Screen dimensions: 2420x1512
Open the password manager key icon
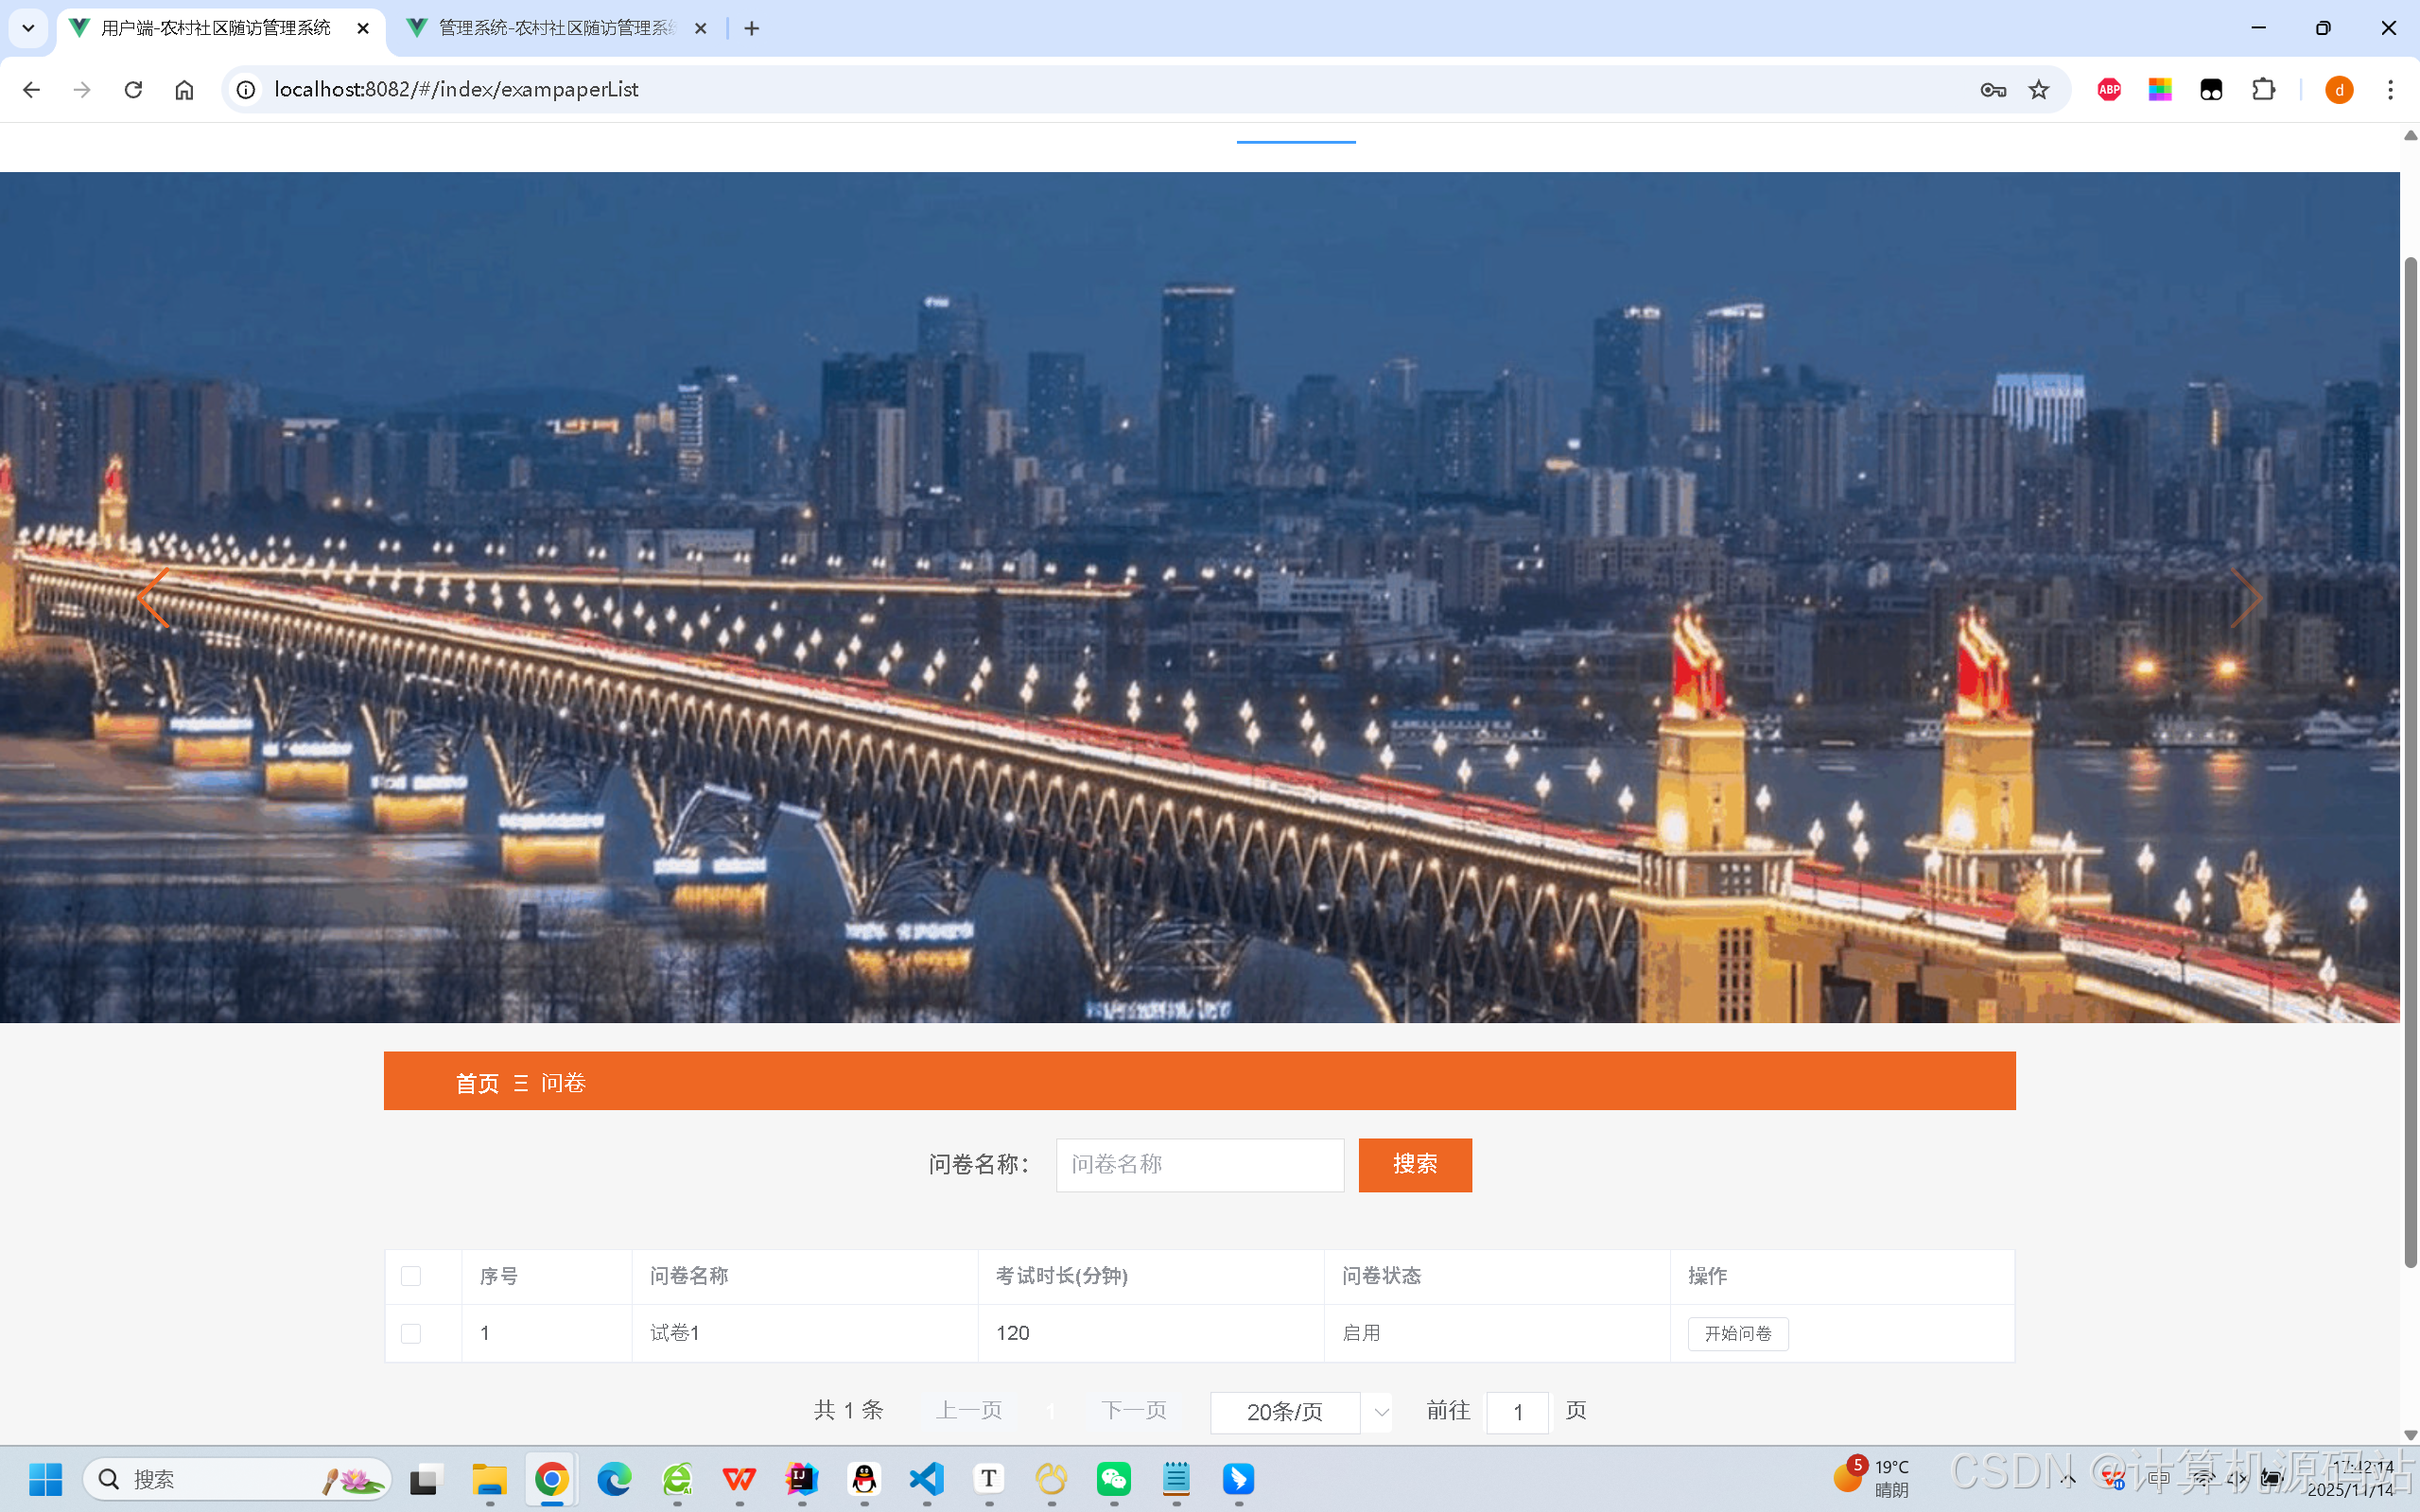click(1992, 90)
